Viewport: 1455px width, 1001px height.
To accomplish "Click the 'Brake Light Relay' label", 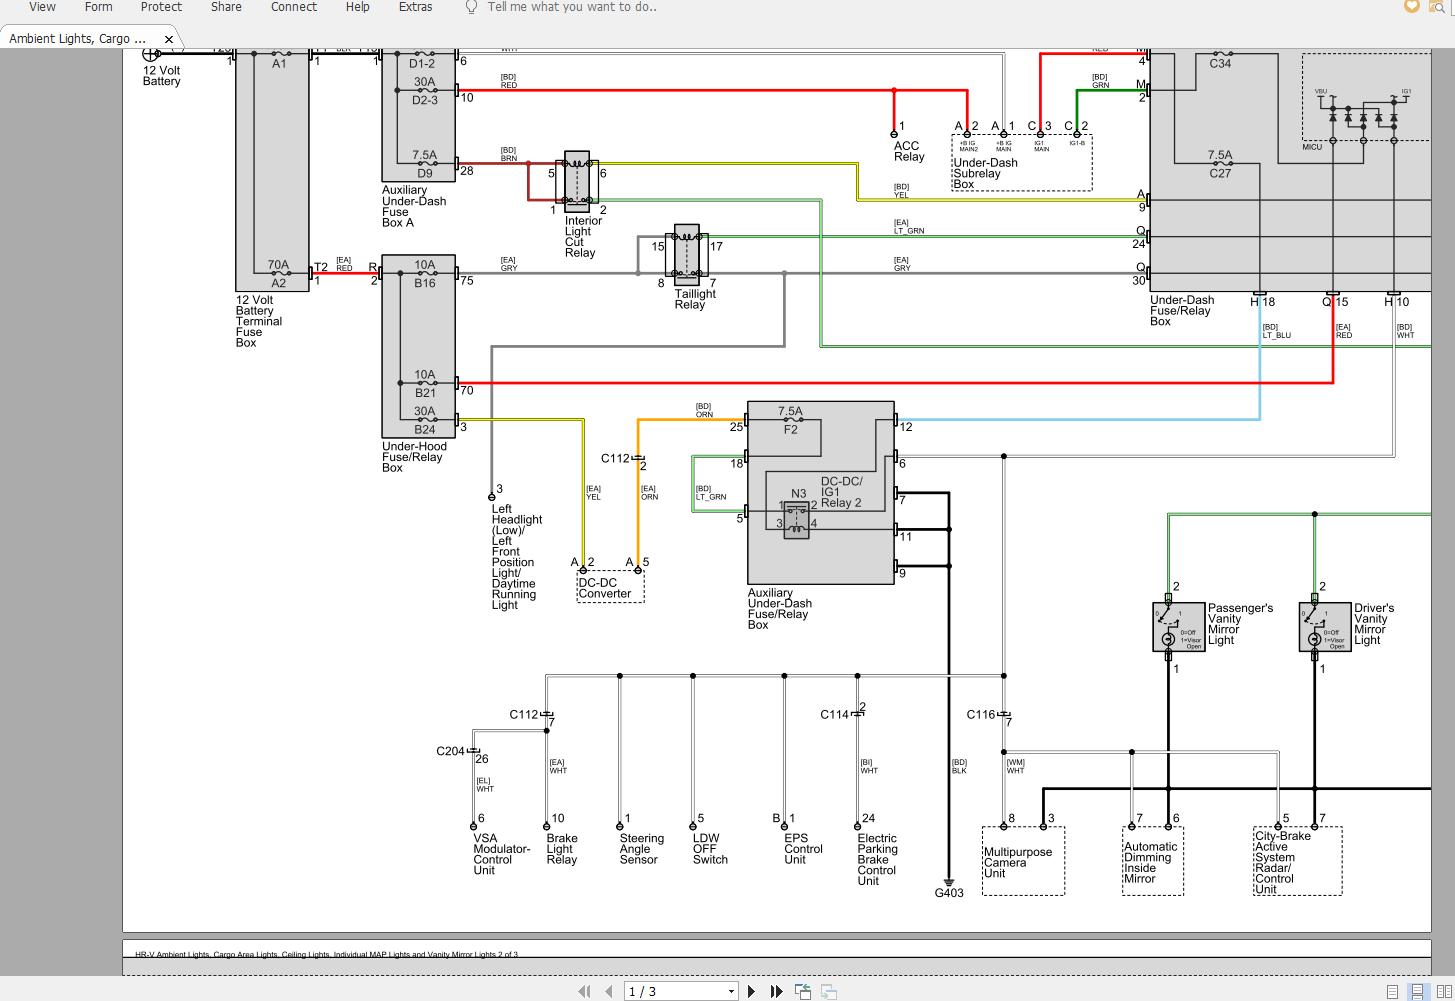I will click(x=562, y=849).
